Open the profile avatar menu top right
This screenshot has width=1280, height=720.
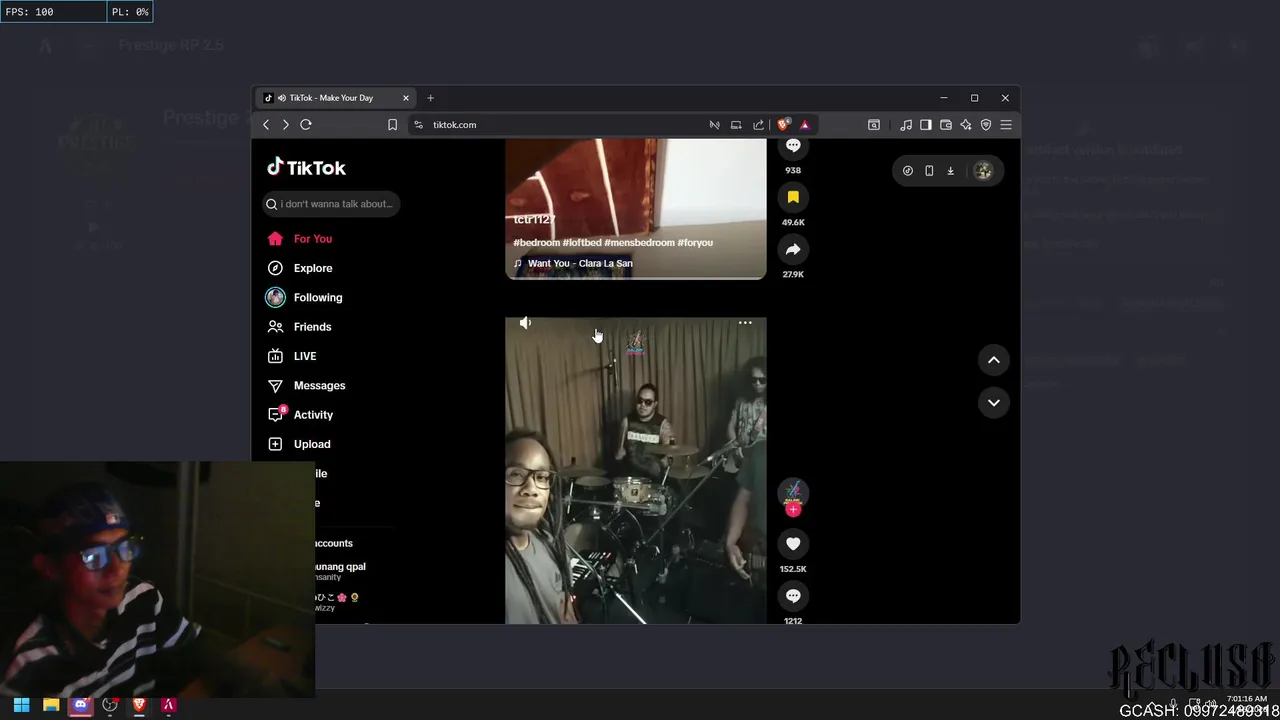tap(983, 171)
